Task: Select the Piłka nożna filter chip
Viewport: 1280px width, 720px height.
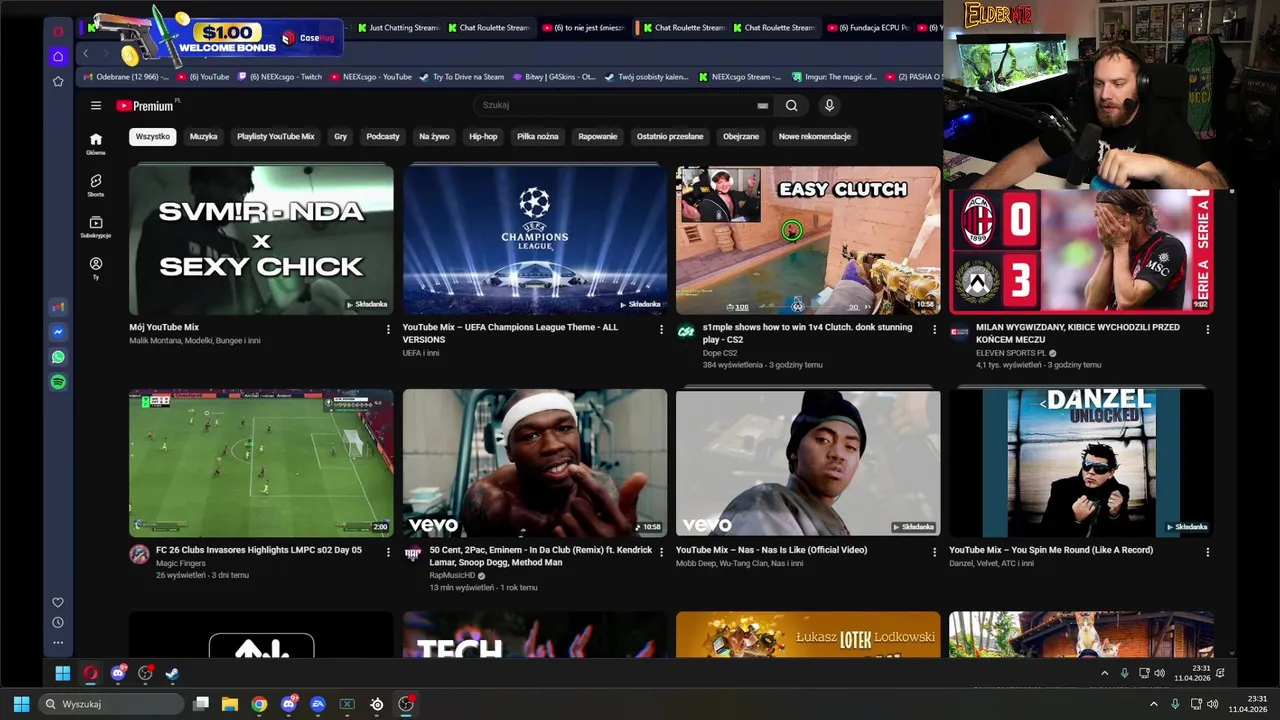Action: 538,136
